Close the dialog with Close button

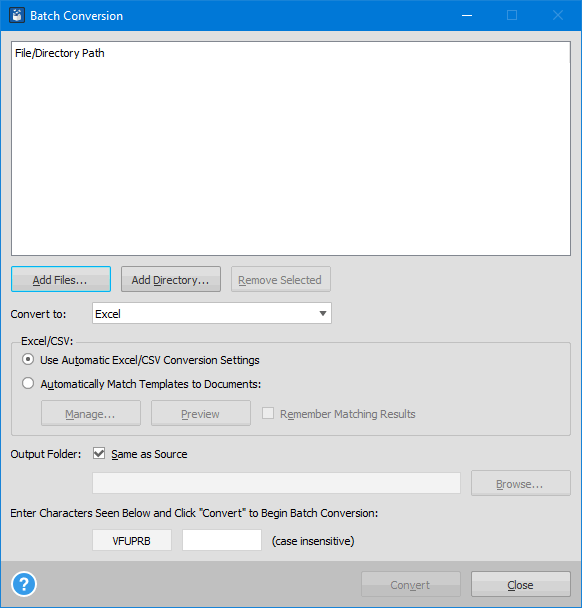(521, 584)
